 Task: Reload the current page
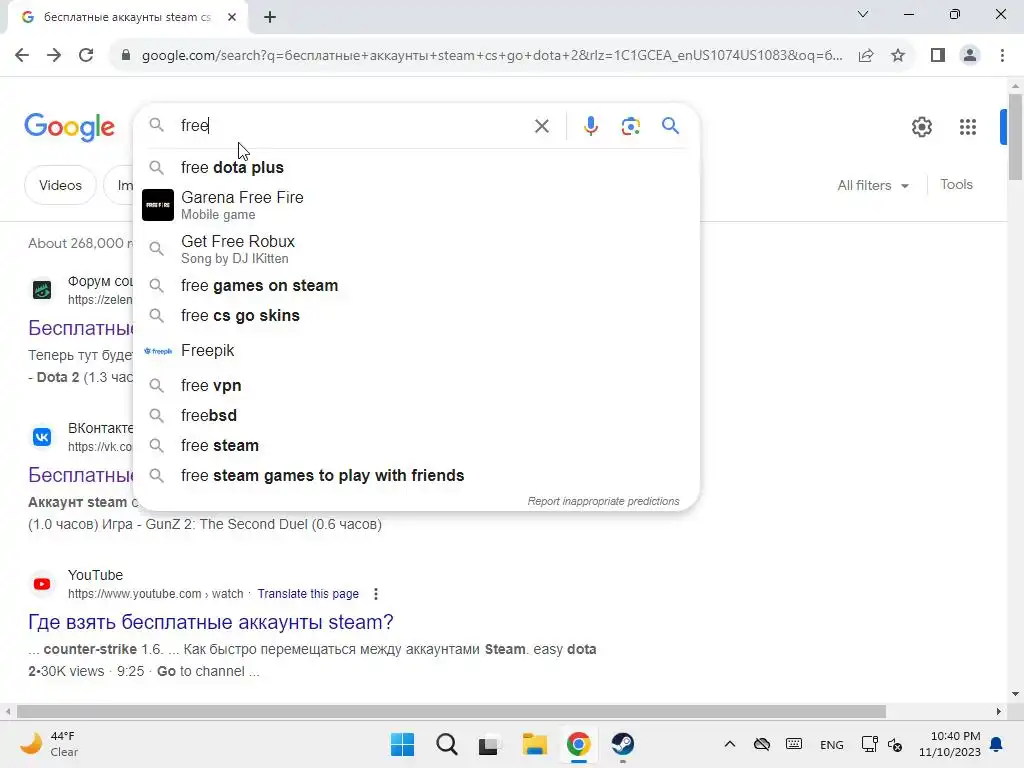pyautogui.click(x=86, y=55)
